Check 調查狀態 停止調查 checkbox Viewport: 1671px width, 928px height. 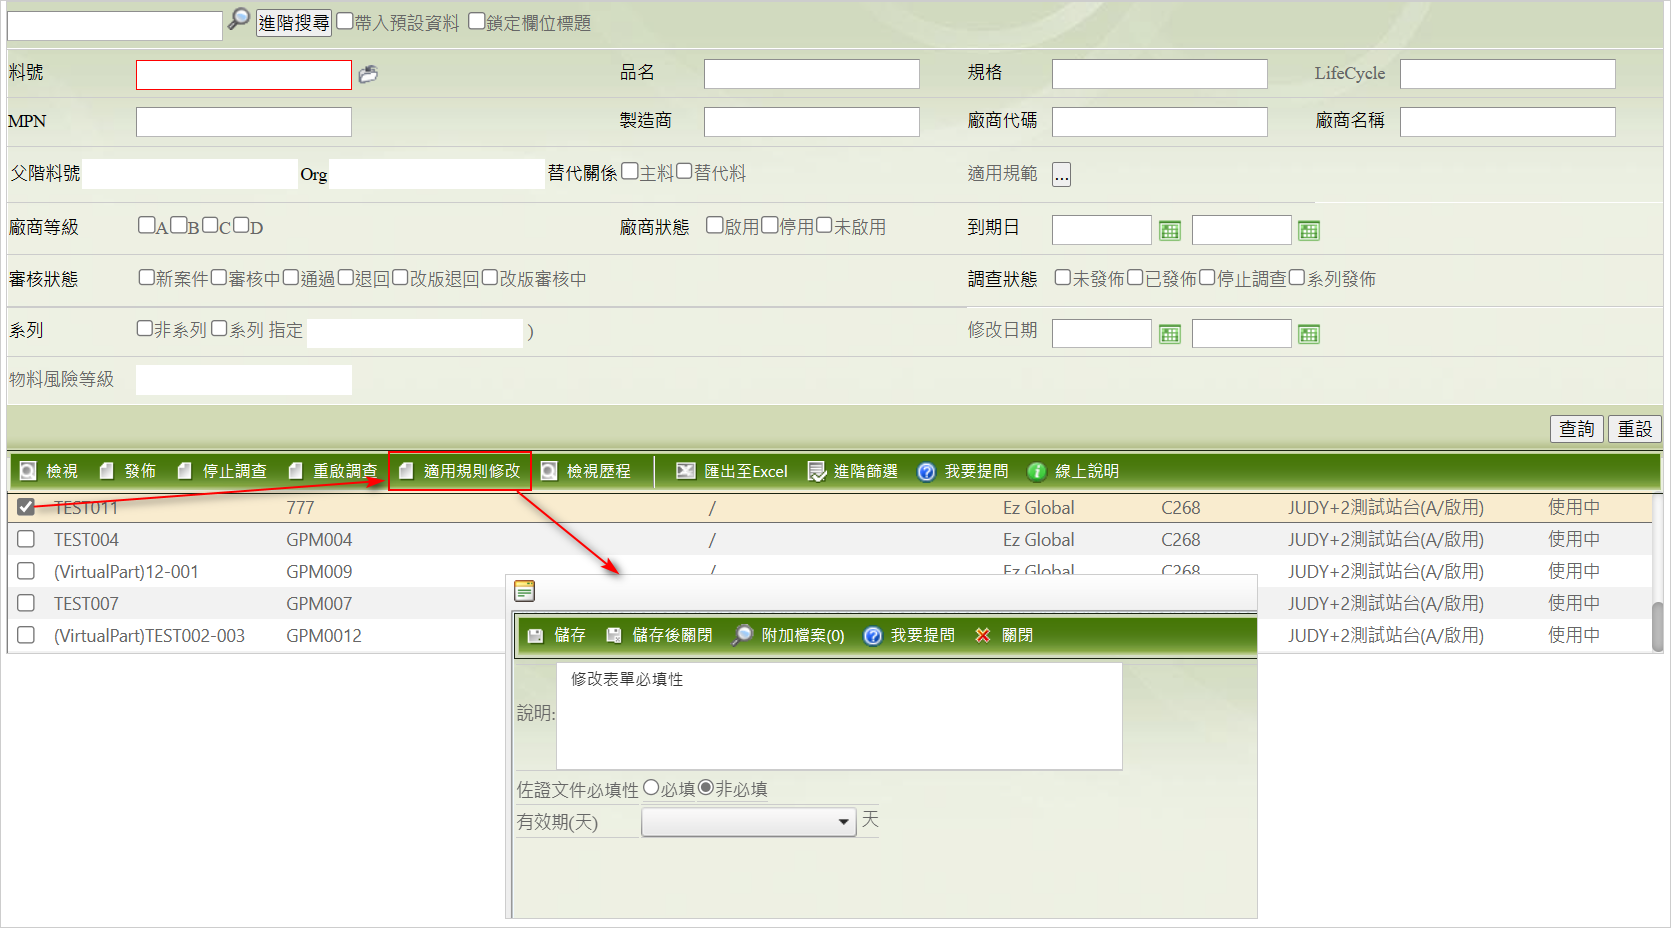coord(1208,277)
